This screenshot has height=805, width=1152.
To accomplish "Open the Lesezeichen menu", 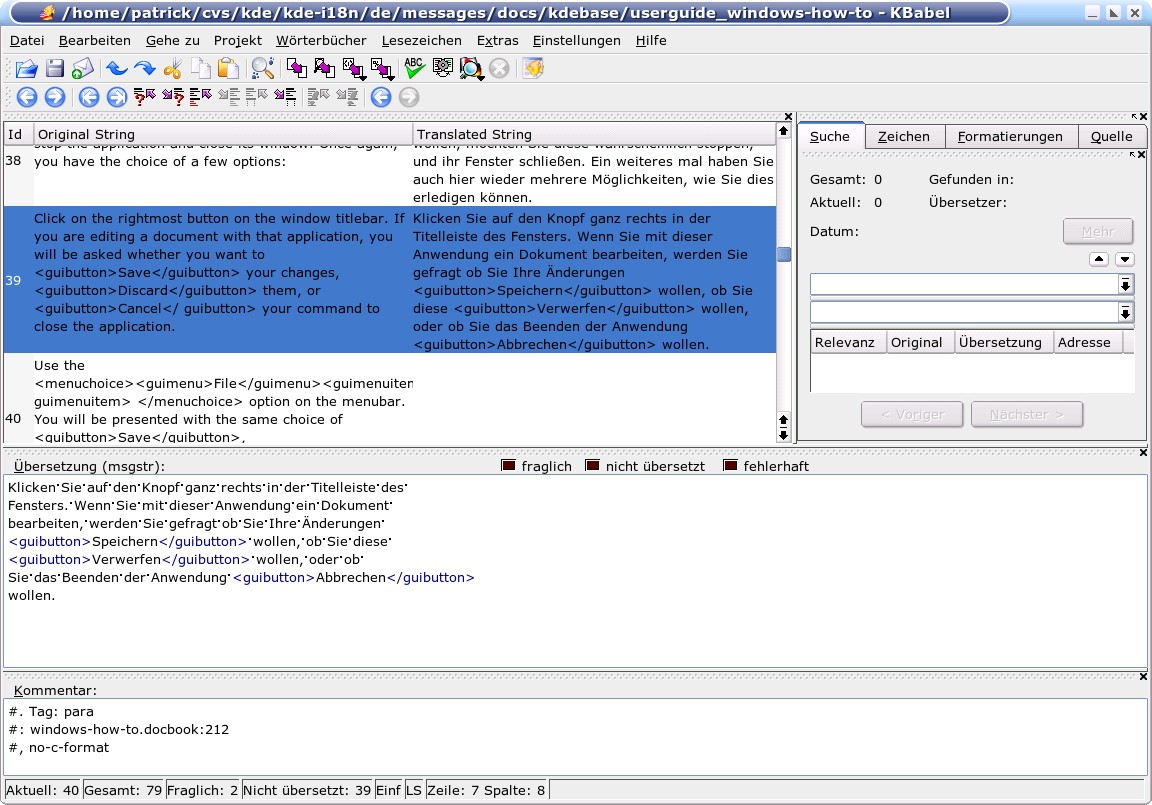I will (422, 40).
